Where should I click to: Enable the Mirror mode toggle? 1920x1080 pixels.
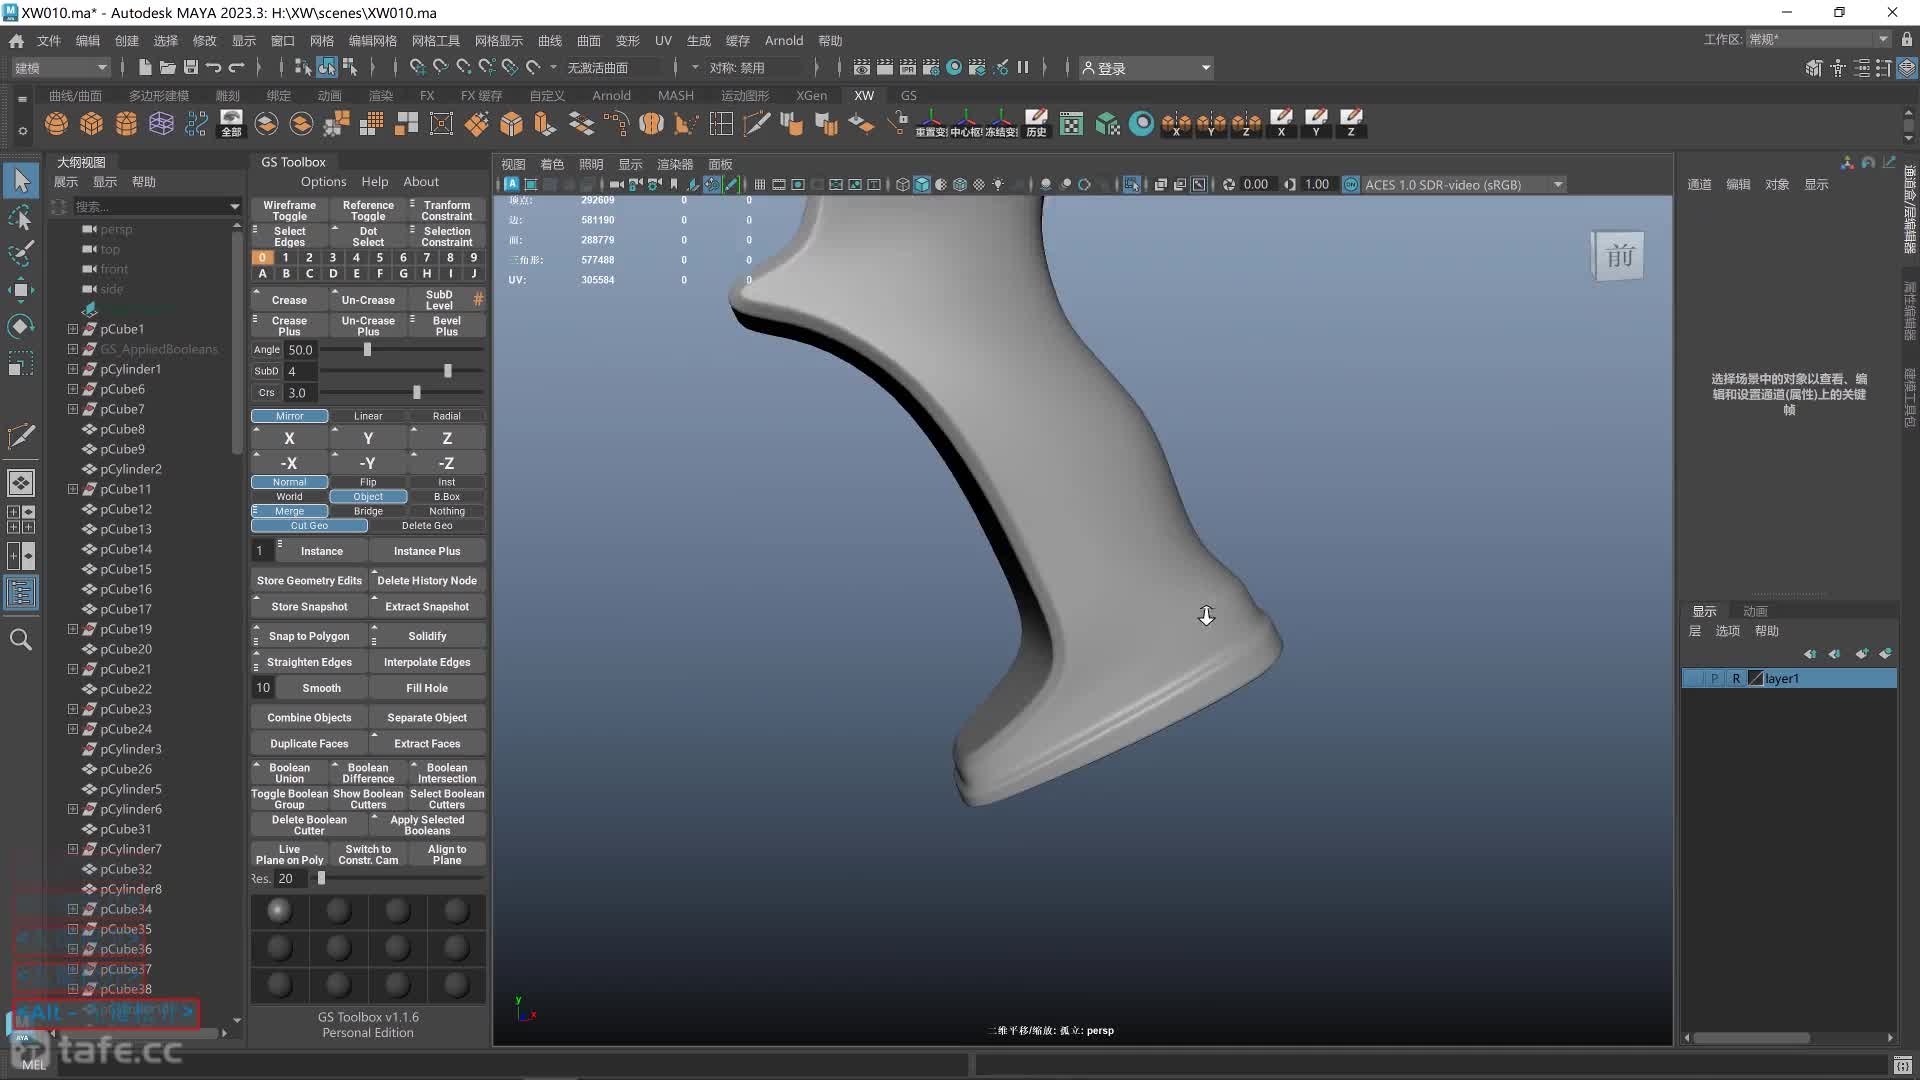289,416
